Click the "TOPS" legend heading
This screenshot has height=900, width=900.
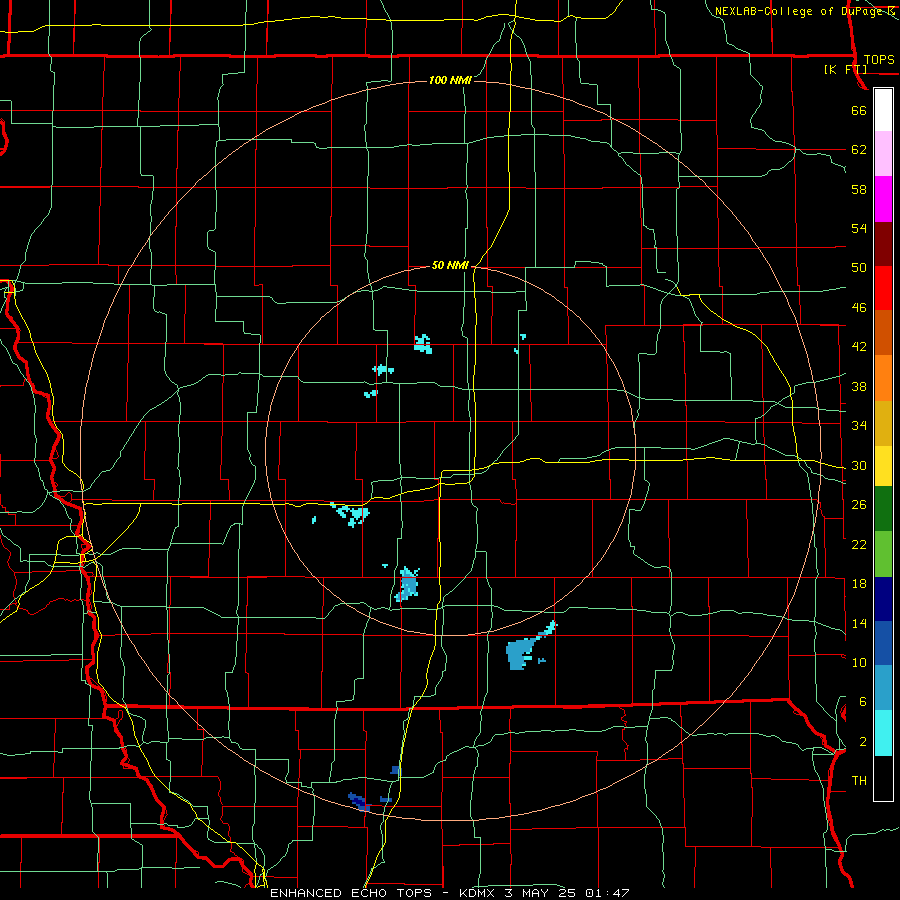coord(879,60)
